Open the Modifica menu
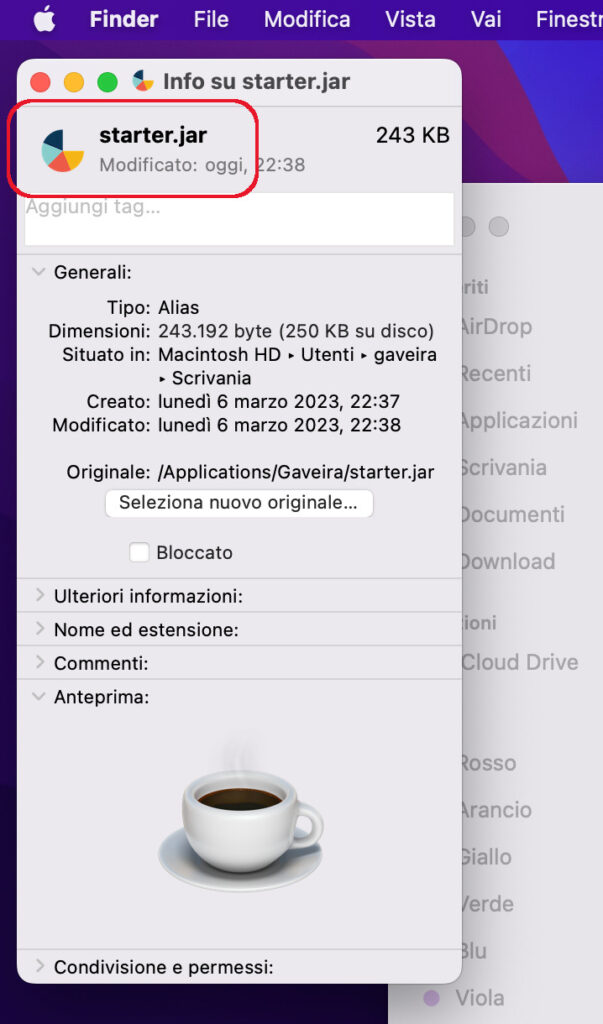 click(x=307, y=20)
